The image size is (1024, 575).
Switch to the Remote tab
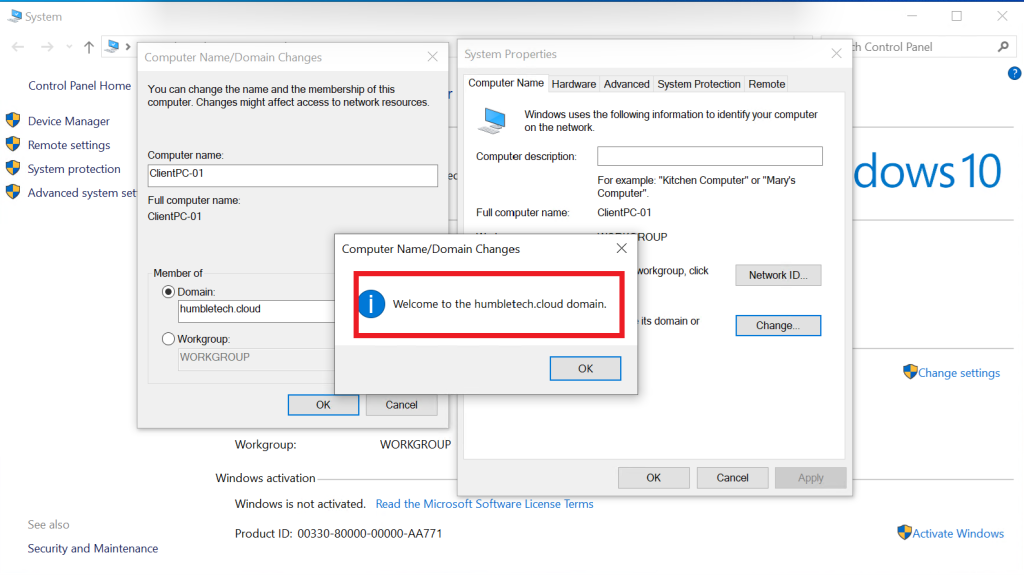click(x=767, y=84)
